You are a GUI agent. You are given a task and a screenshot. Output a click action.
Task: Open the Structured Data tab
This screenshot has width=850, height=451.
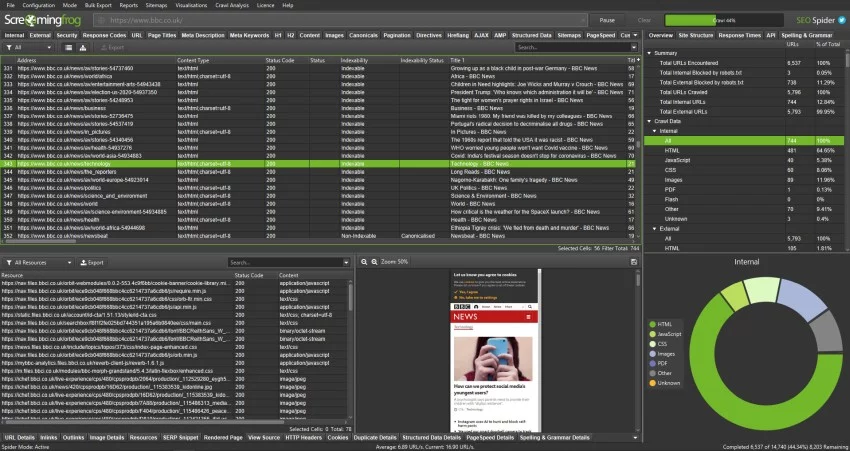pos(531,35)
